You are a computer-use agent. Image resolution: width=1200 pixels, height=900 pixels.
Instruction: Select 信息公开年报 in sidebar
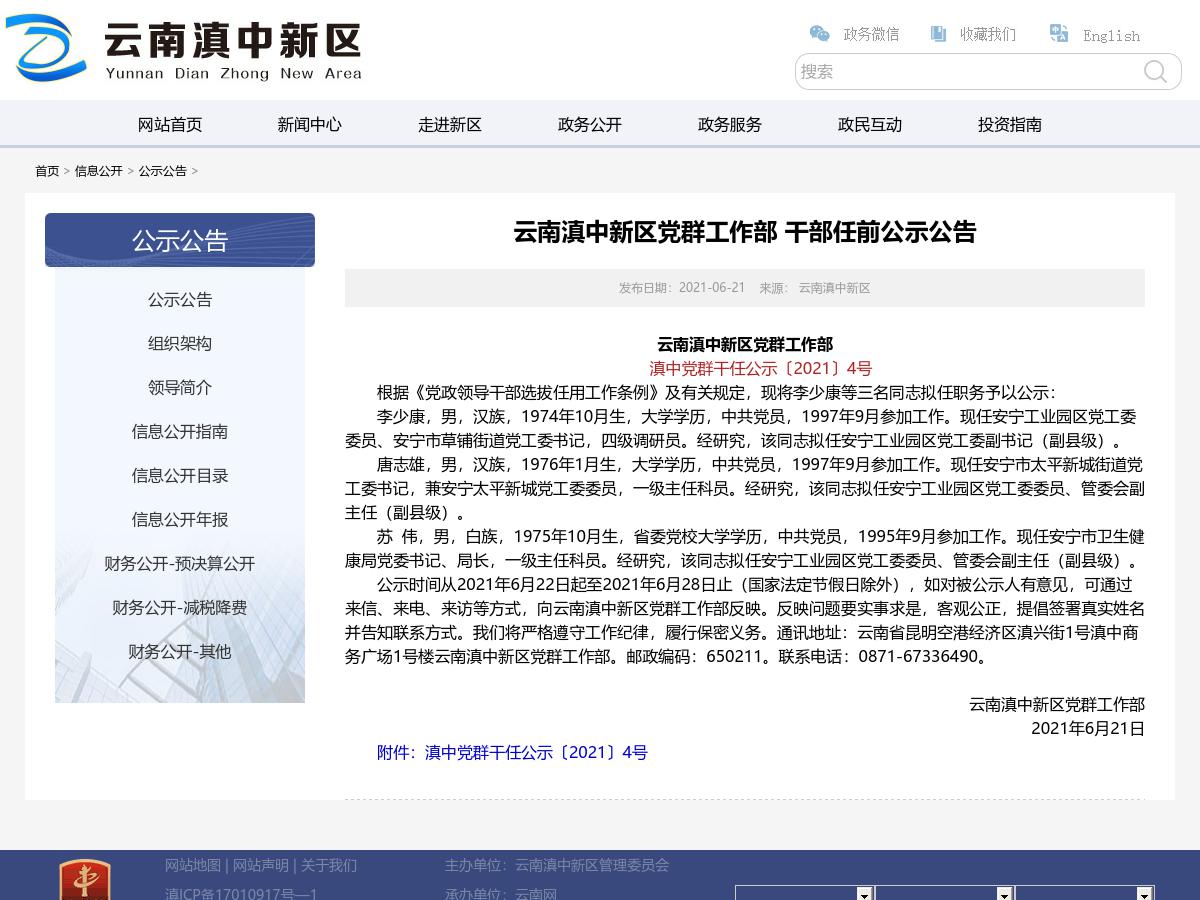click(x=180, y=520)
